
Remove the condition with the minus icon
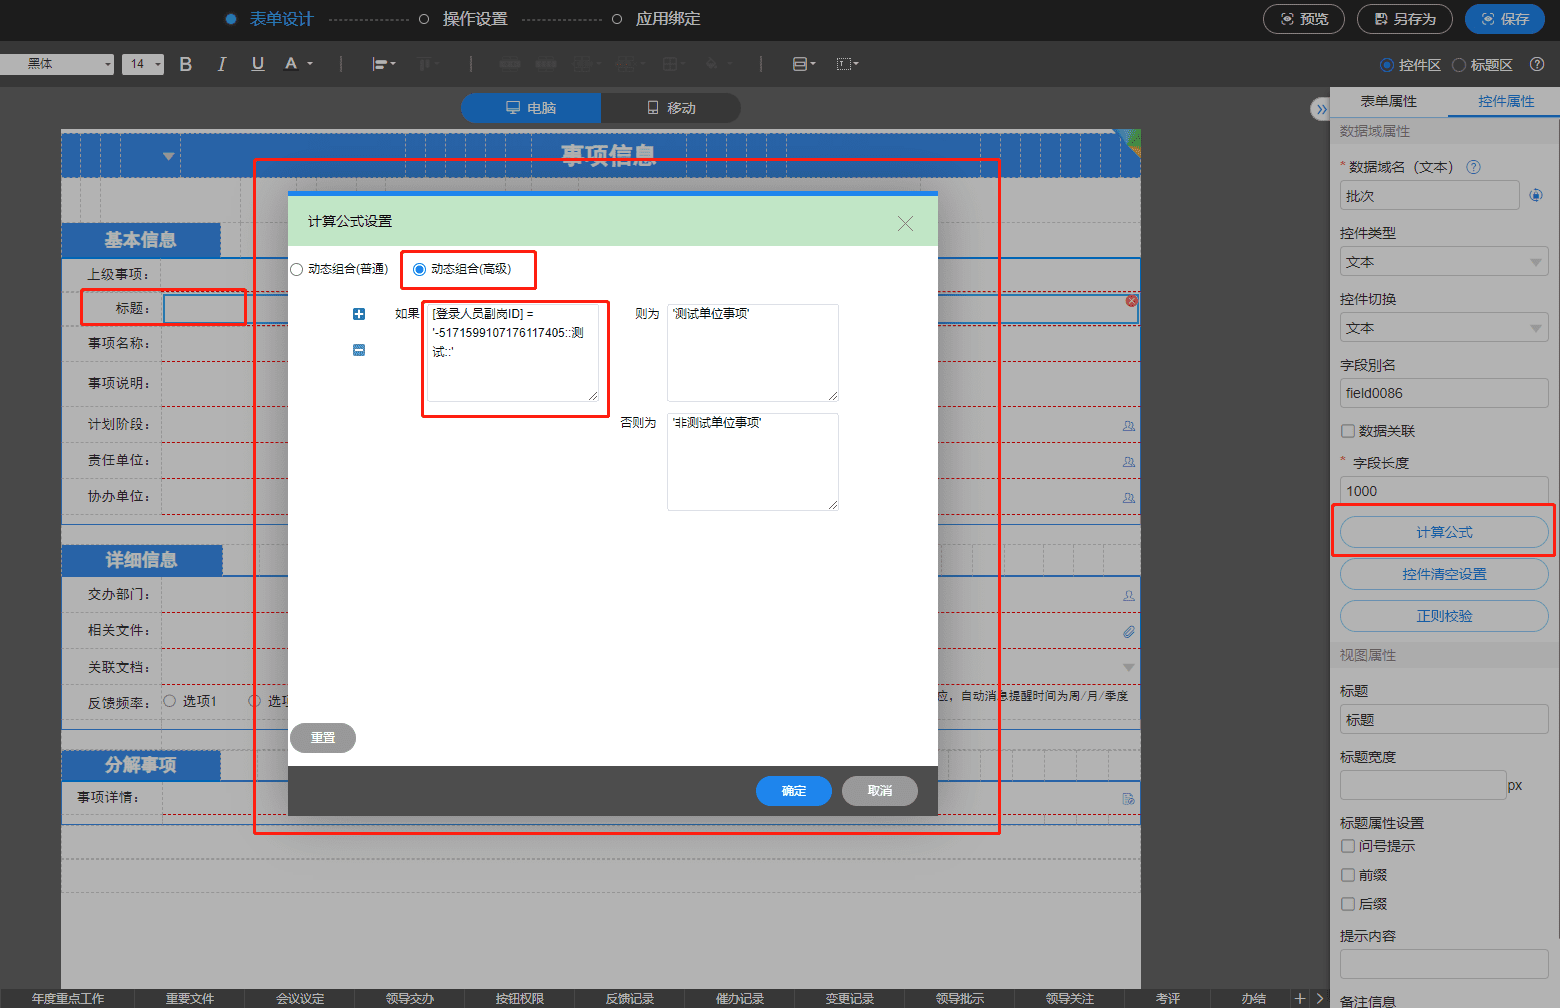click(x=359, y=350)
